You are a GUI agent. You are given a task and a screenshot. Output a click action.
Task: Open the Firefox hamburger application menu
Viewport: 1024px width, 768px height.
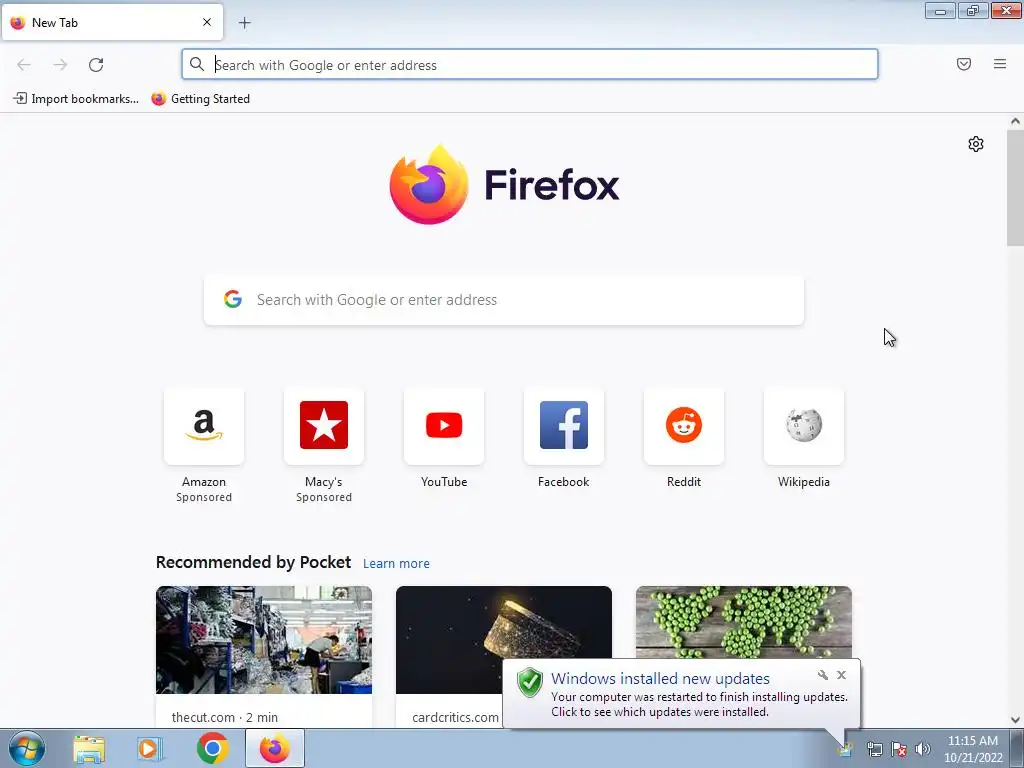coord(1000,64)
